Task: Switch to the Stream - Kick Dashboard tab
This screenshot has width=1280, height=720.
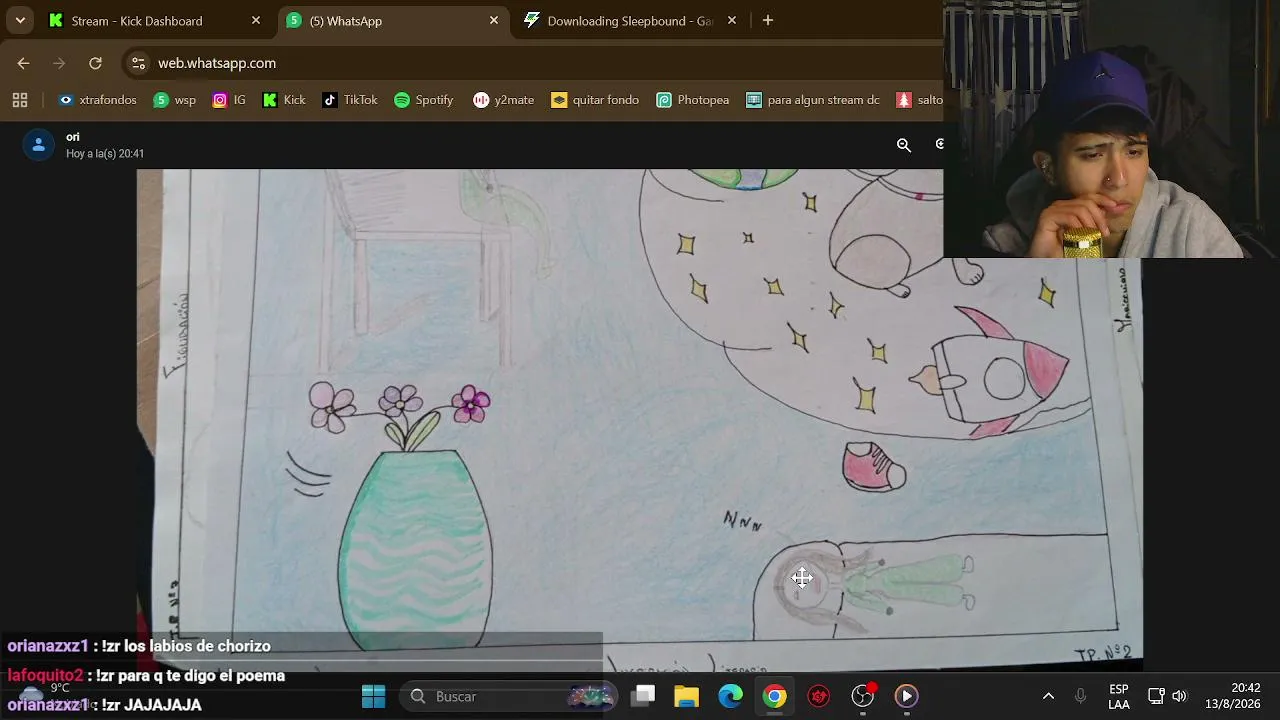Action: tap(155, 20)
